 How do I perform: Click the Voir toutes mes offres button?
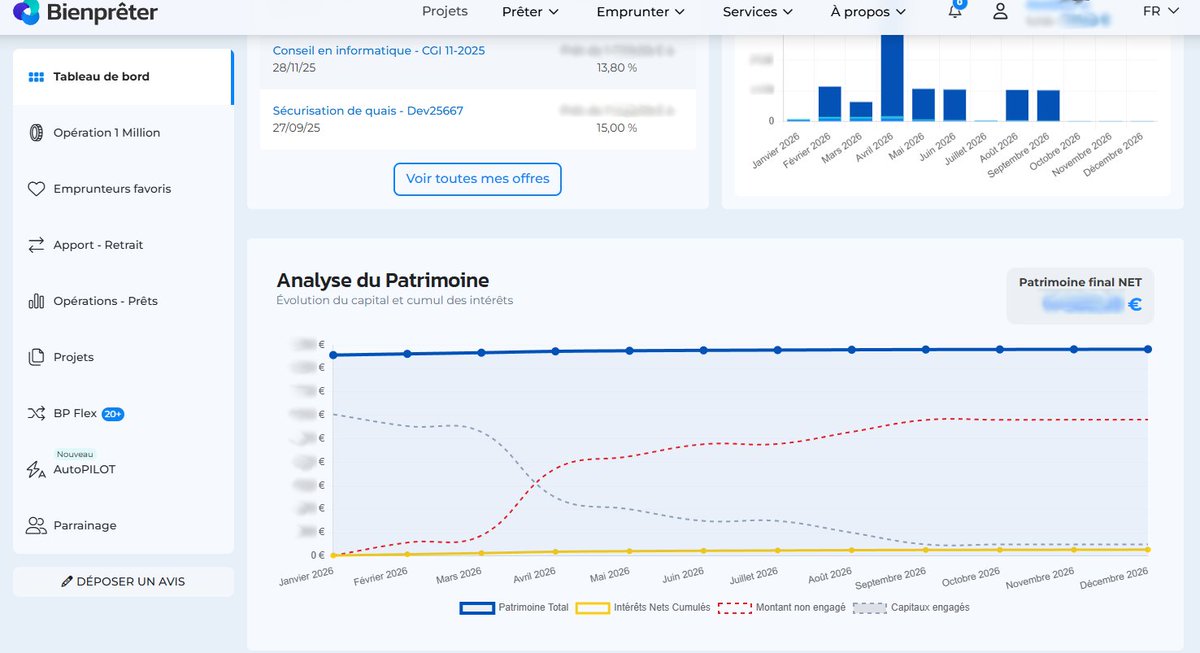point(478,179)
